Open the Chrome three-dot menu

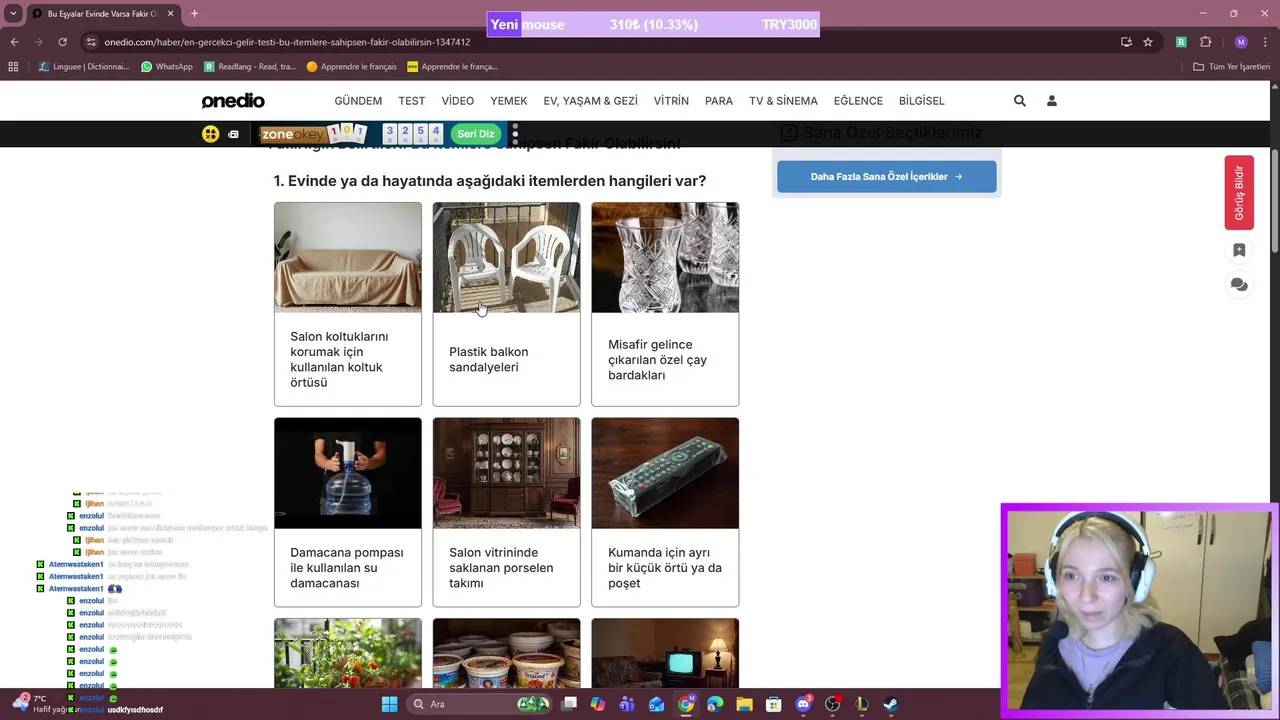[x=1264, y=42]
